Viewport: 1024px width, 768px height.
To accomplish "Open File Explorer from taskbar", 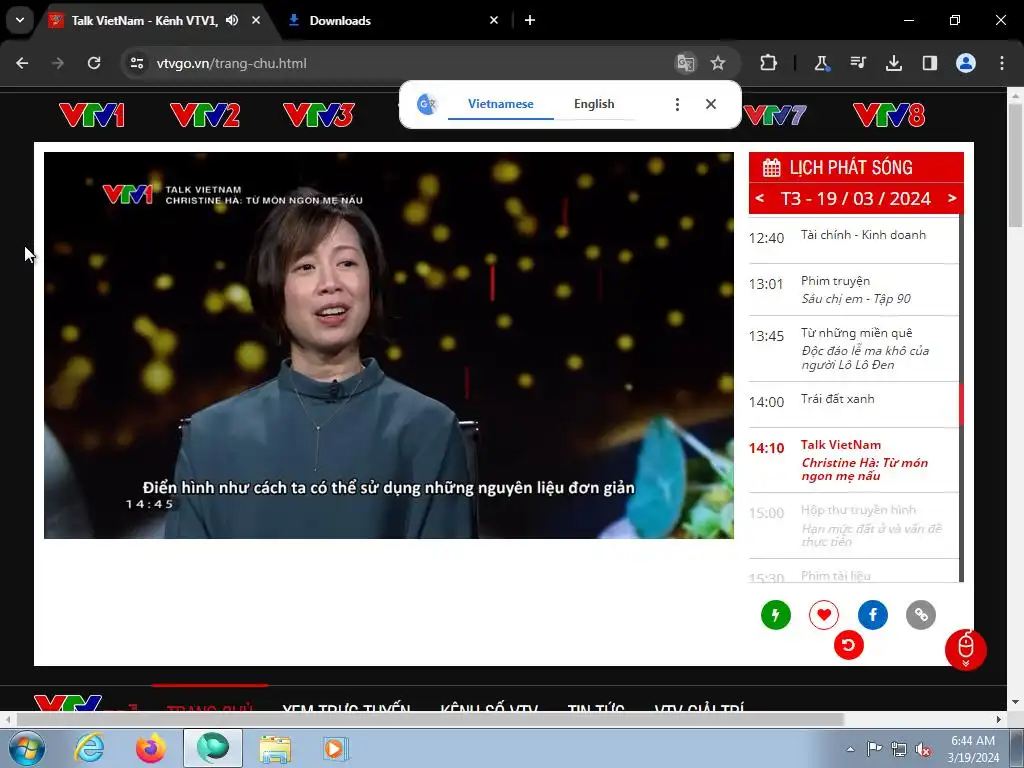I will [x=275, y=748].
